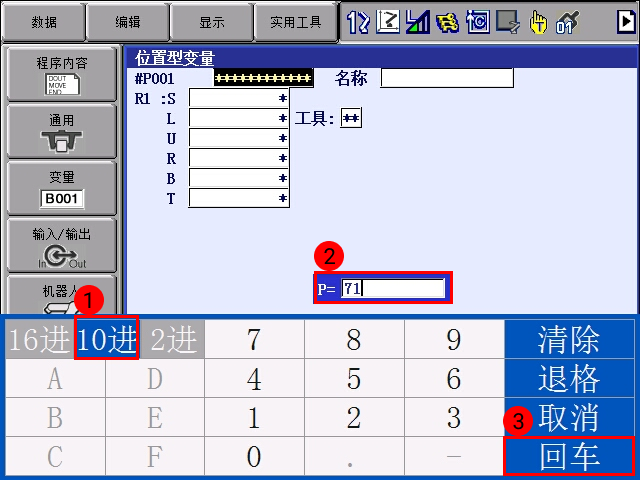Open the 实用工具 utility menu

296,22
